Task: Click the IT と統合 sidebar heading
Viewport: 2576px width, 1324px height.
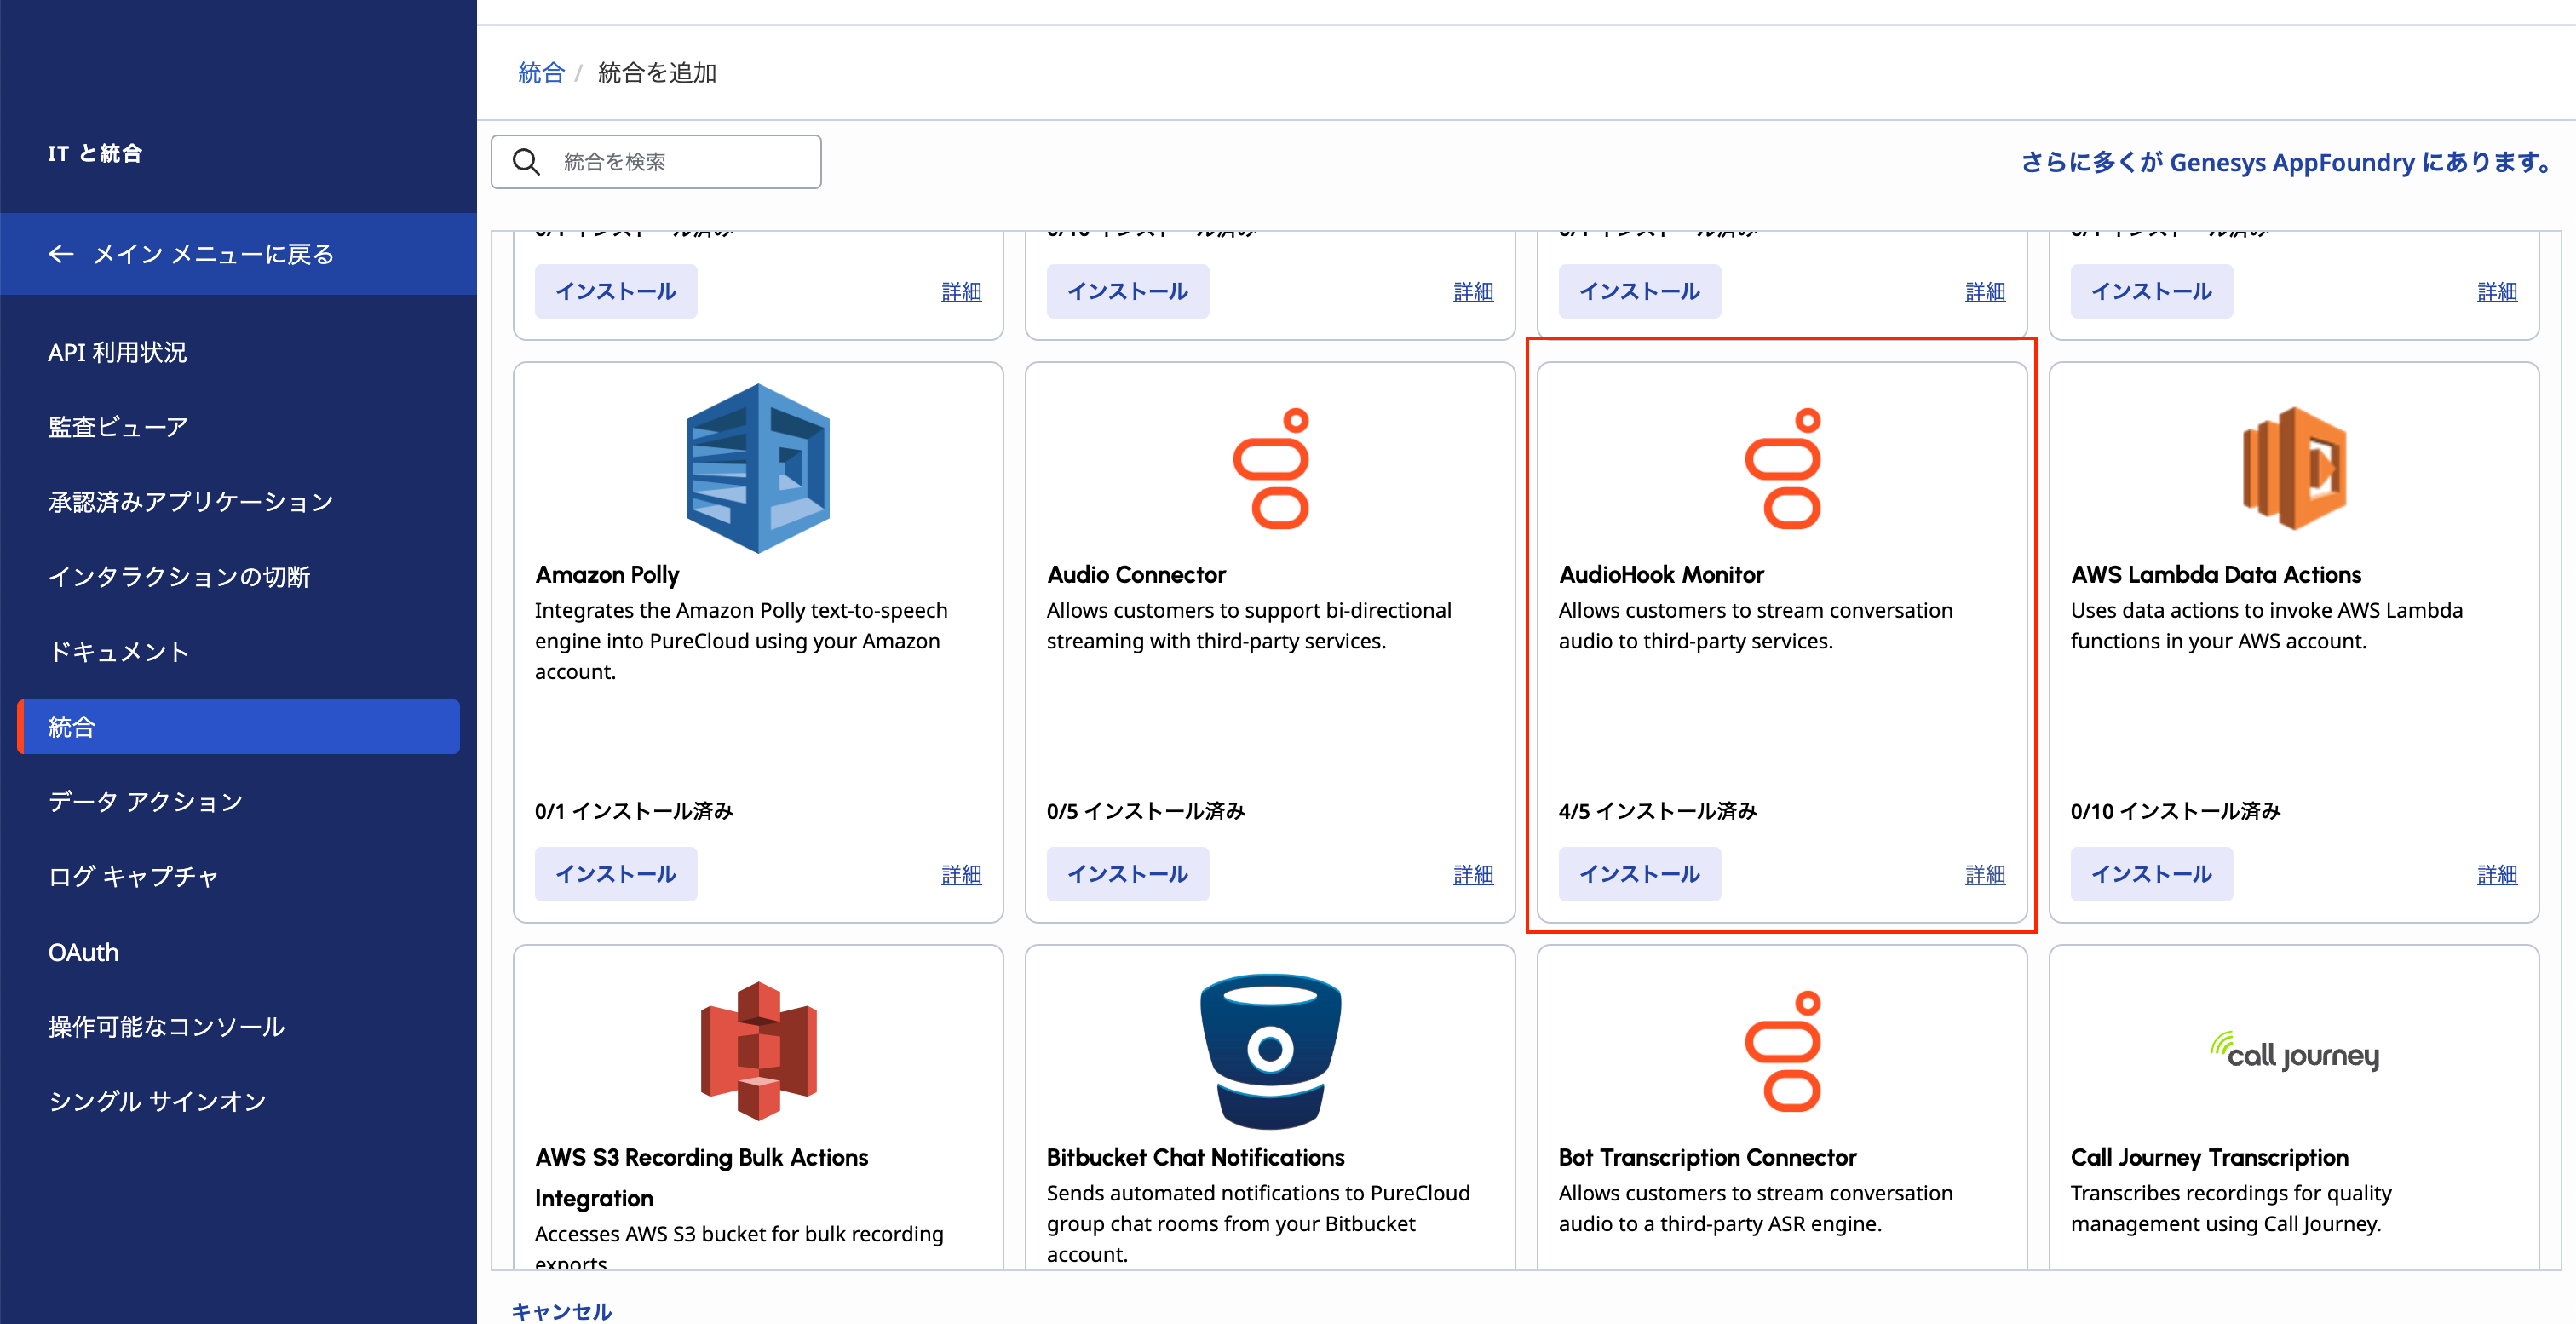Action: click(95, 153)
